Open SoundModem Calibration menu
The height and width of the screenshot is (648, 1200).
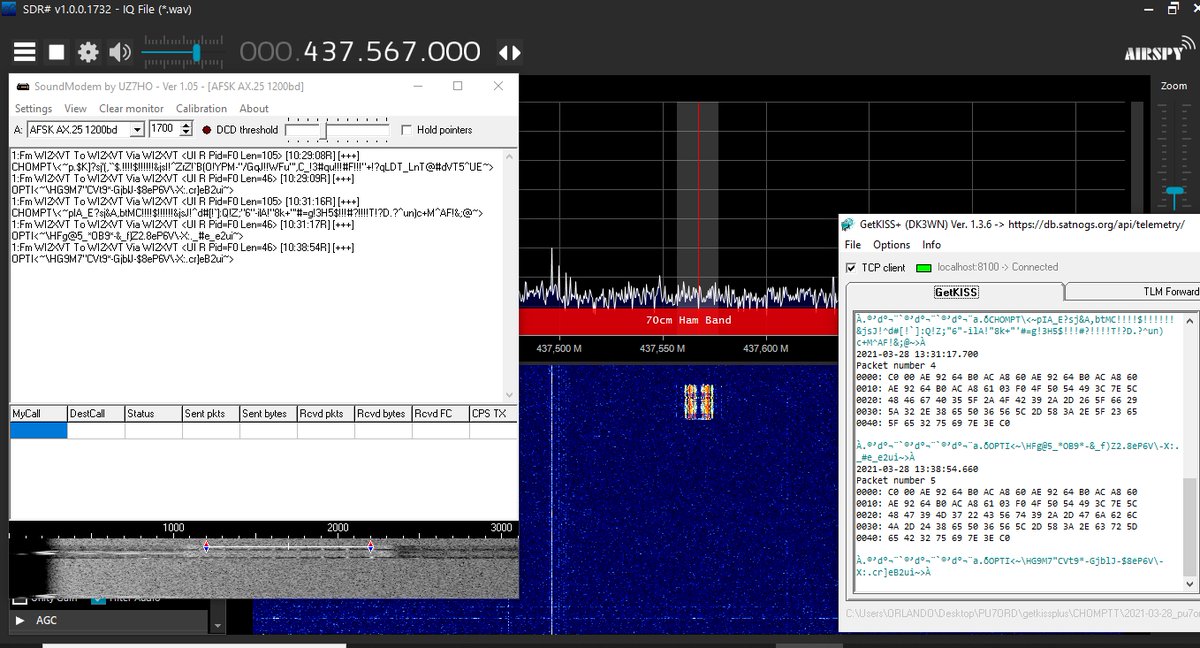[201, 108]
